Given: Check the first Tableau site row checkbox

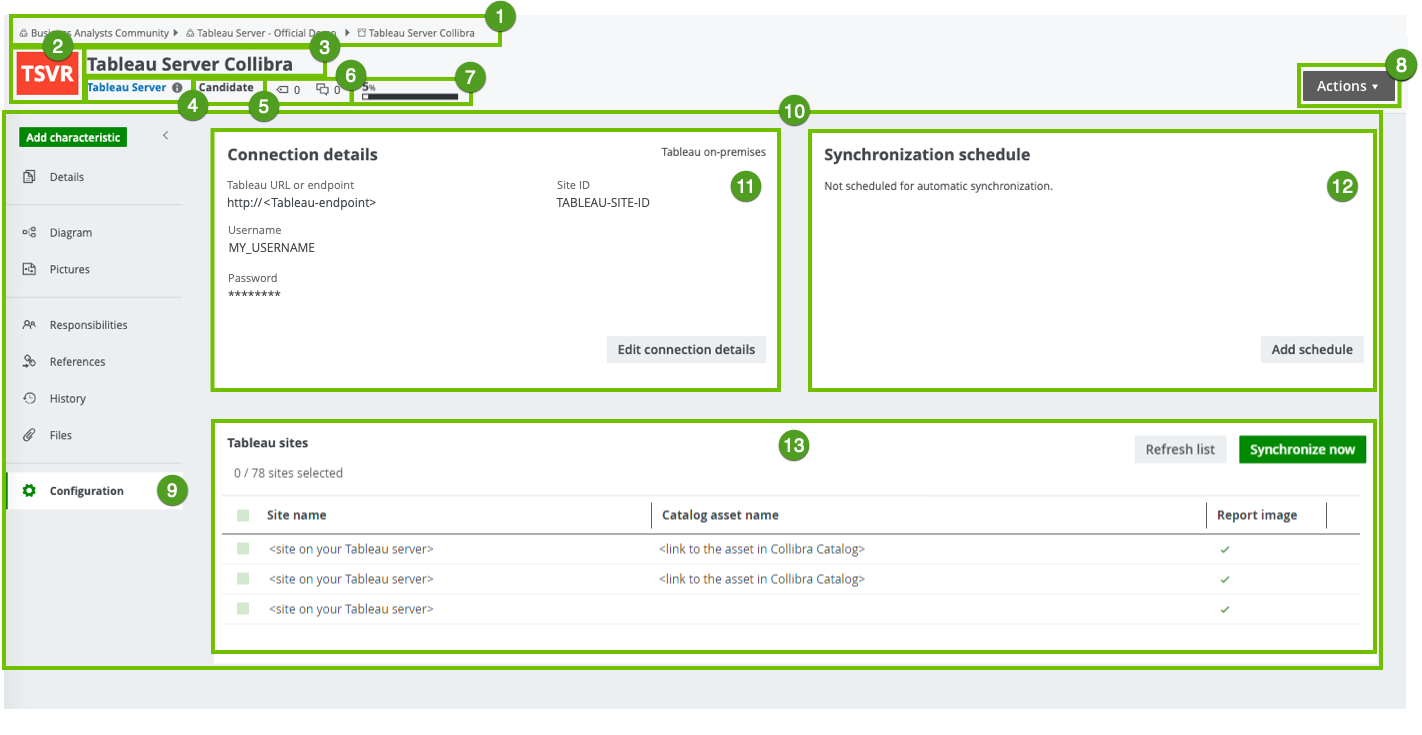Looking at the screenshot, I should tap(243, 549).
